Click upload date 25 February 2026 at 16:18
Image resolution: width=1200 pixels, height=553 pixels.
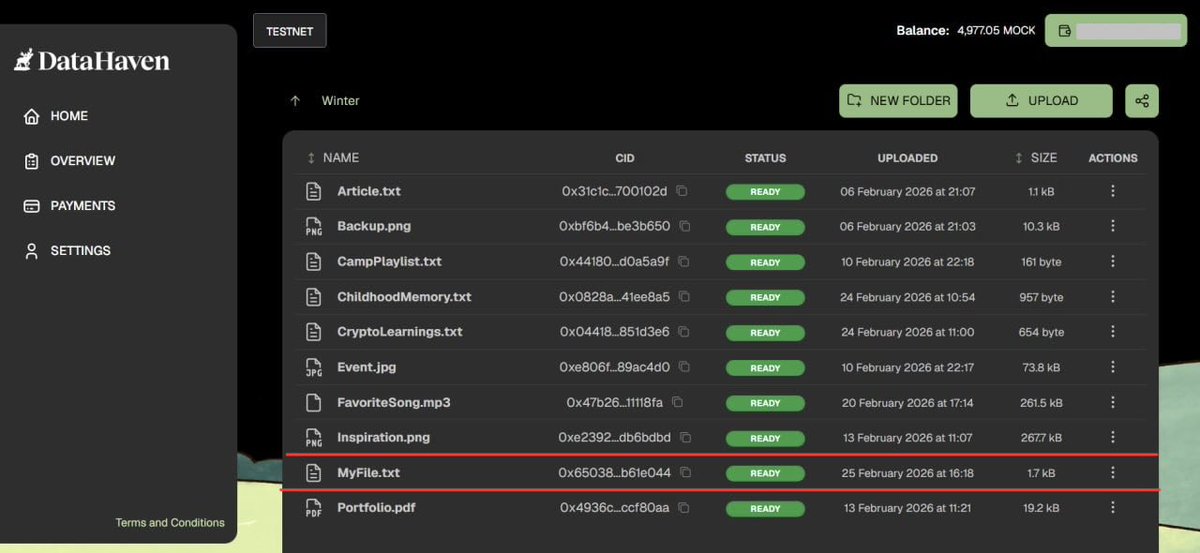coord(907,473)
